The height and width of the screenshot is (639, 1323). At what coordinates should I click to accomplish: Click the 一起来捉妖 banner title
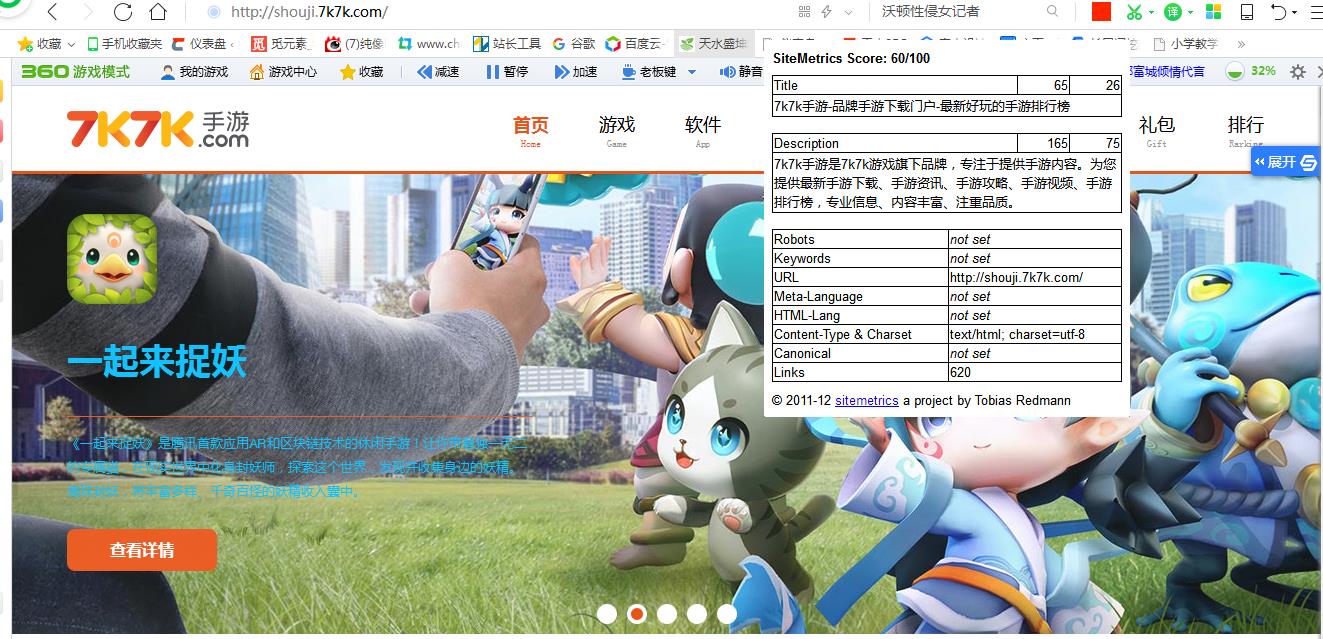point(157,363)
